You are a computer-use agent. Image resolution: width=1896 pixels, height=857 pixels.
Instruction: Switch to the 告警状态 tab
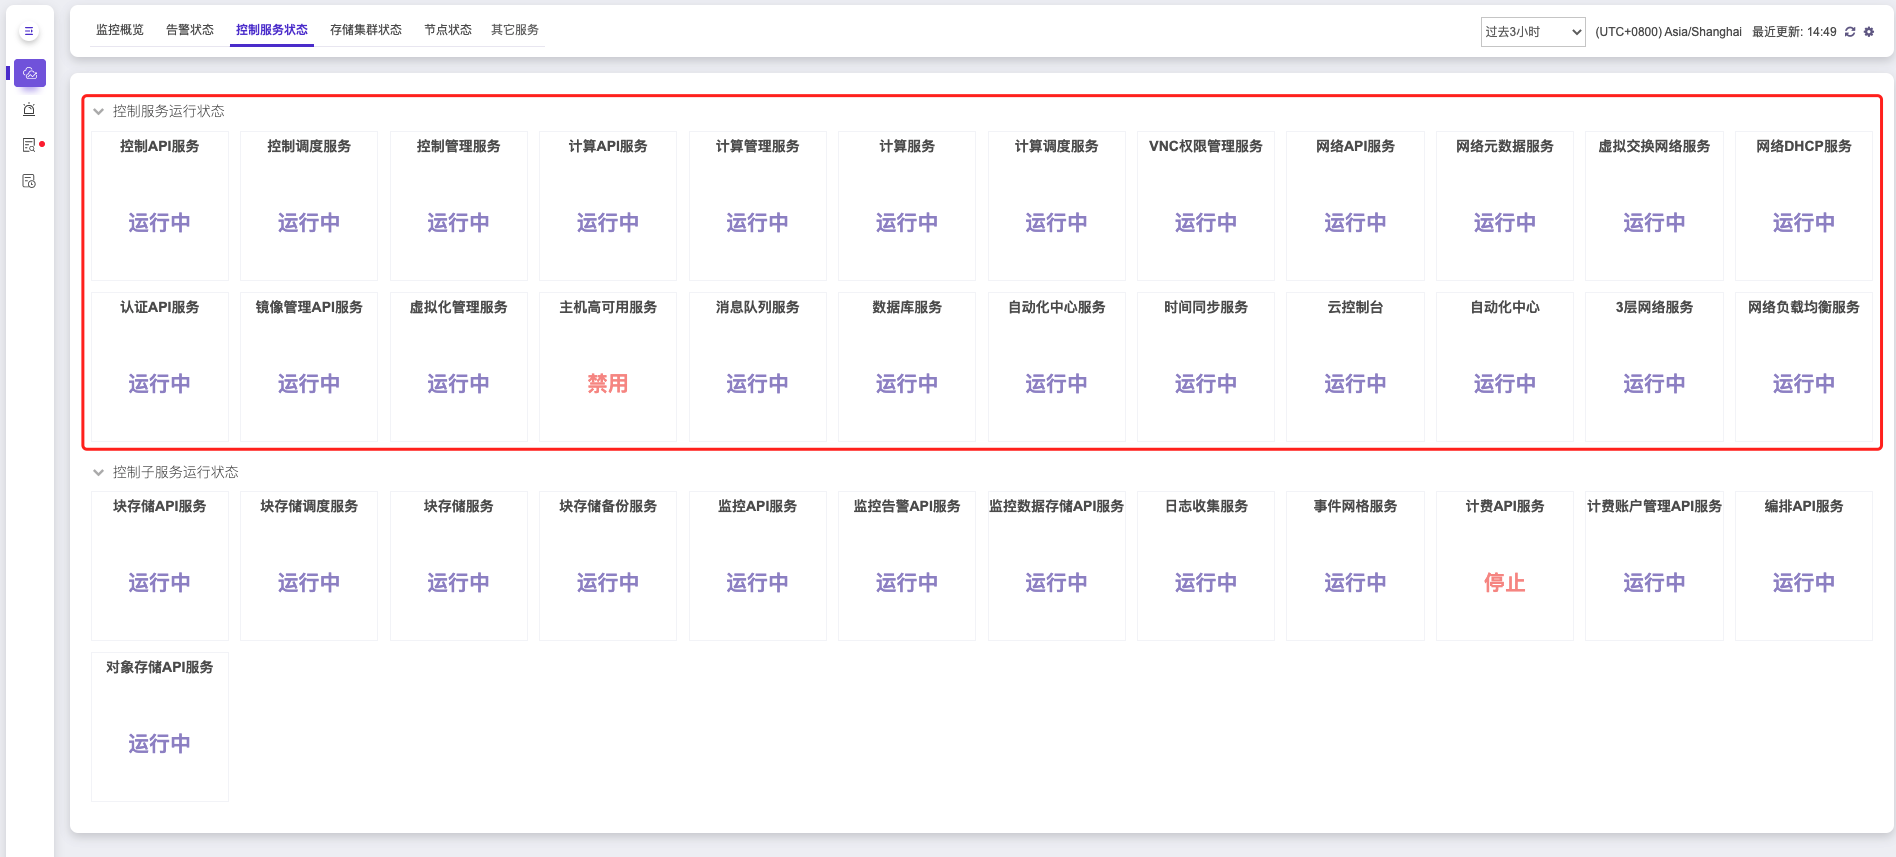coord(190,30)
